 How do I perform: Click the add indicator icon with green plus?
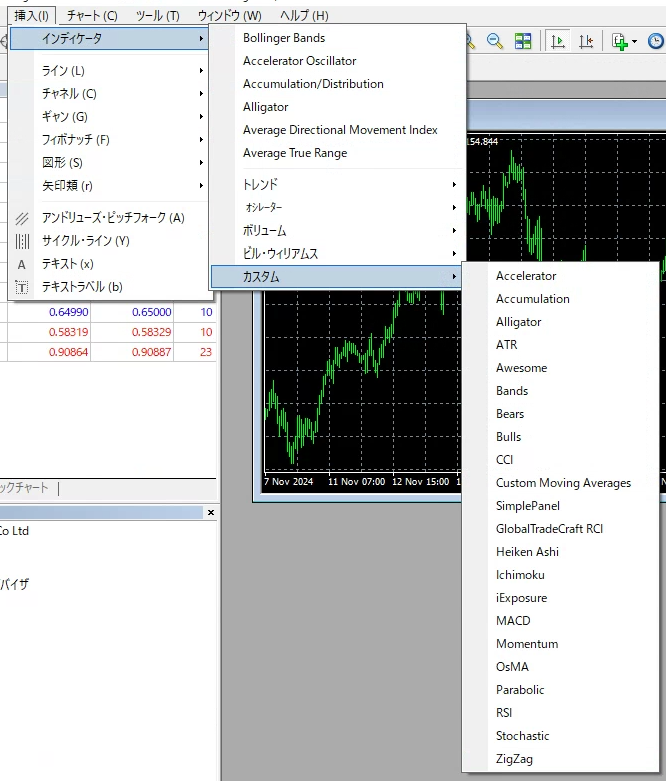(619, 41)
